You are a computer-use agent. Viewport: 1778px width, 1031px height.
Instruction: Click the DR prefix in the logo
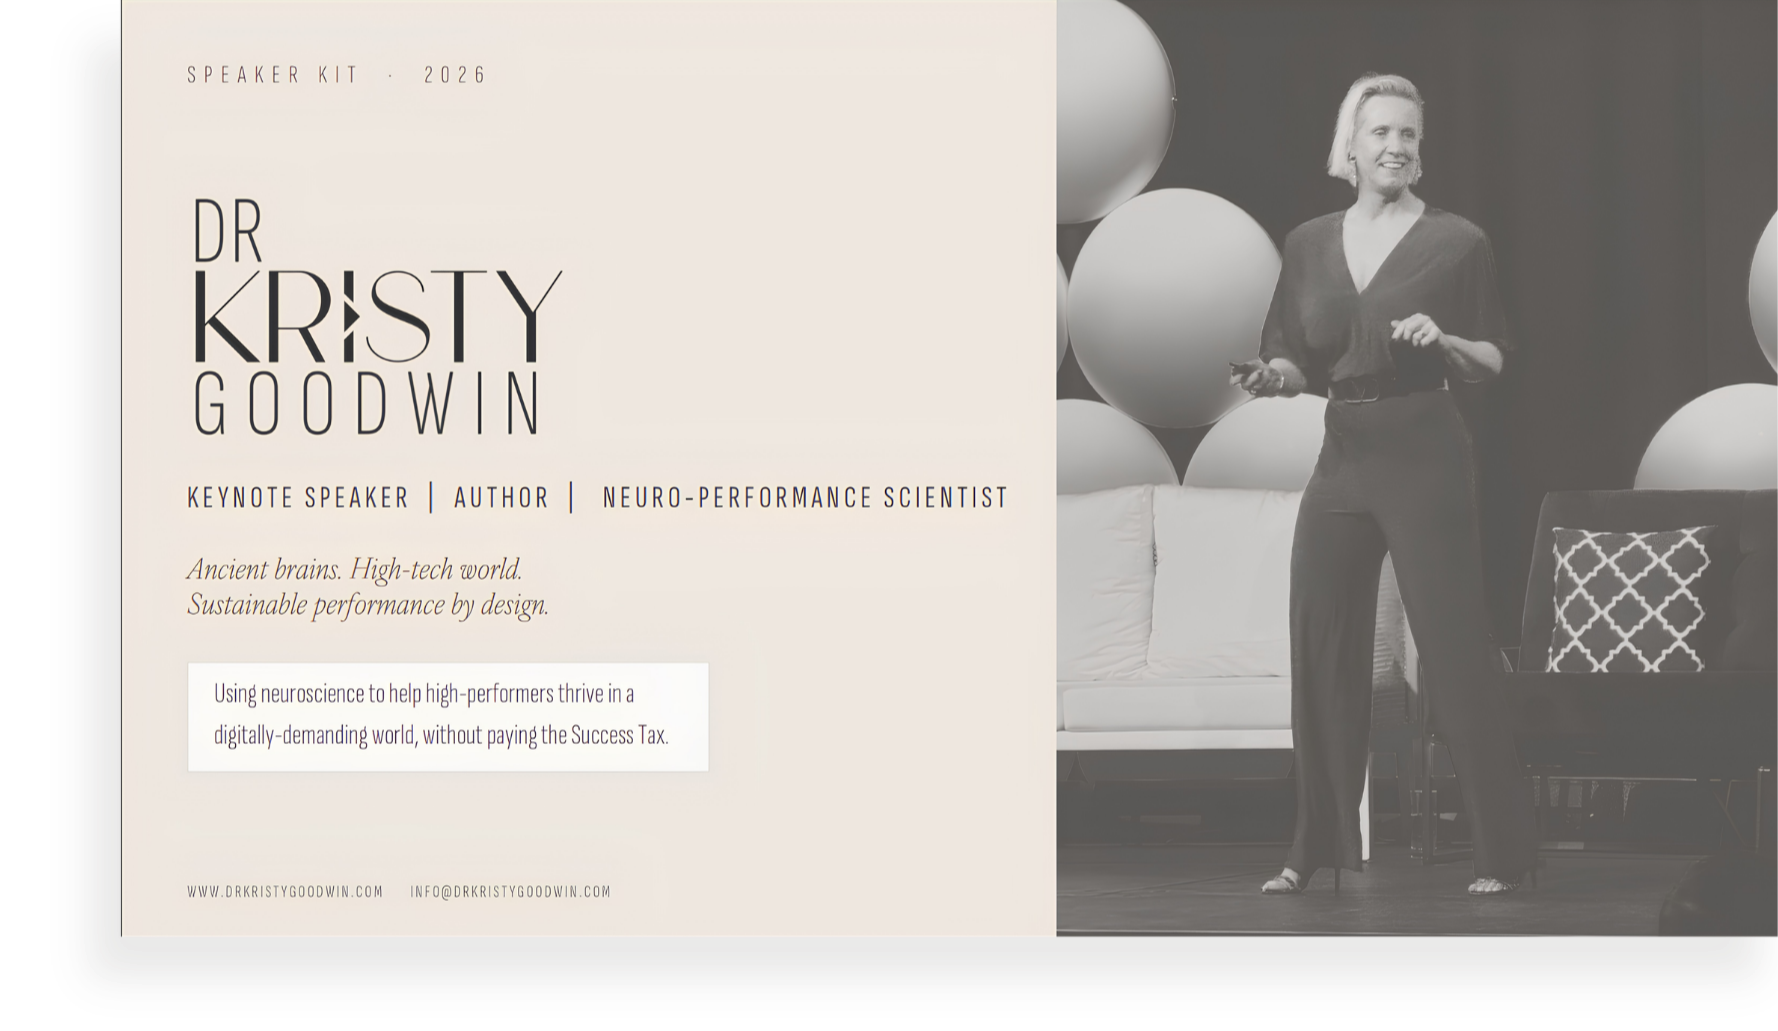click(x=228, y=230)
